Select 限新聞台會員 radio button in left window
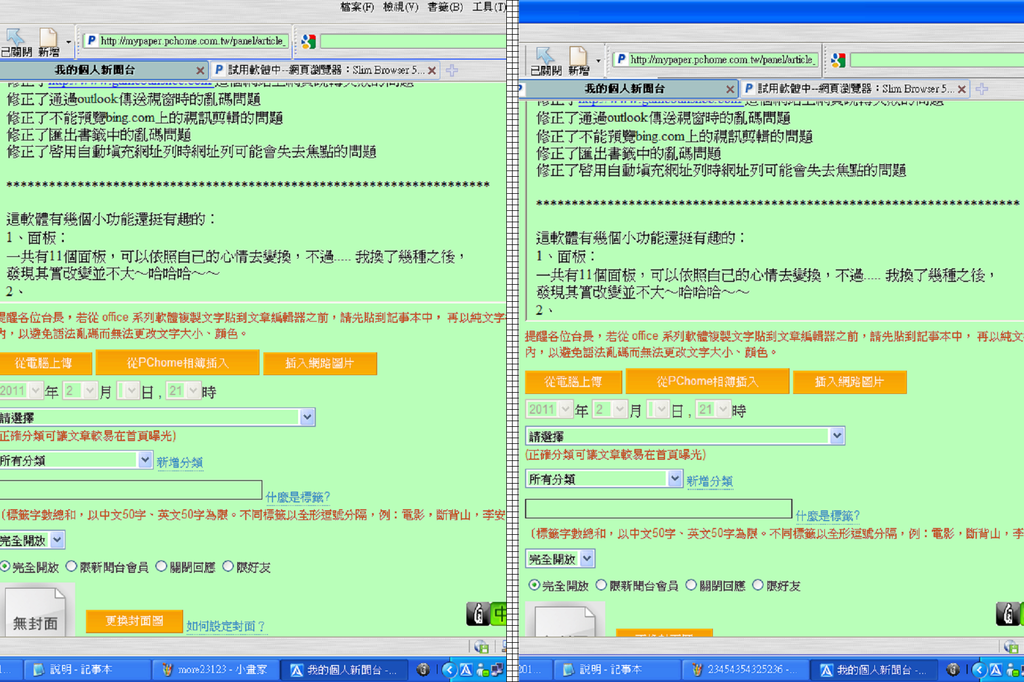This screenshot has width=1024, height=682. point(70,567)
